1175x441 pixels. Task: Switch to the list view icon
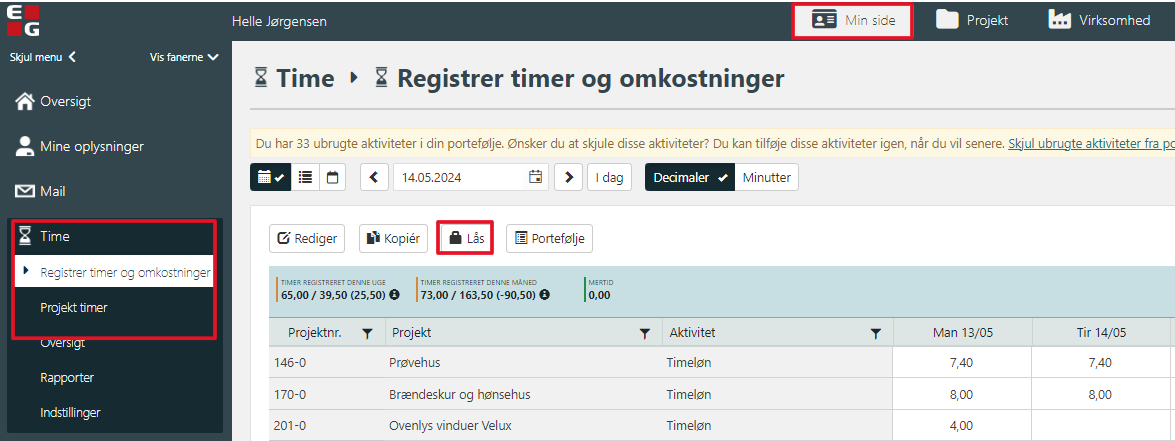tap(306, 177)
